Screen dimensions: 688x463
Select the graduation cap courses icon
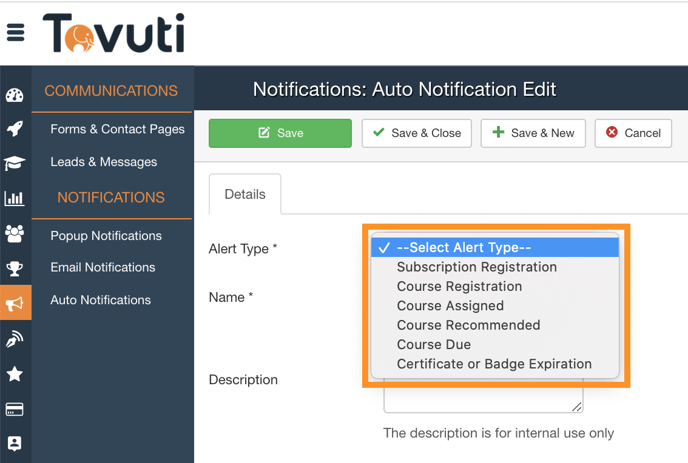[x=15, y=164]
